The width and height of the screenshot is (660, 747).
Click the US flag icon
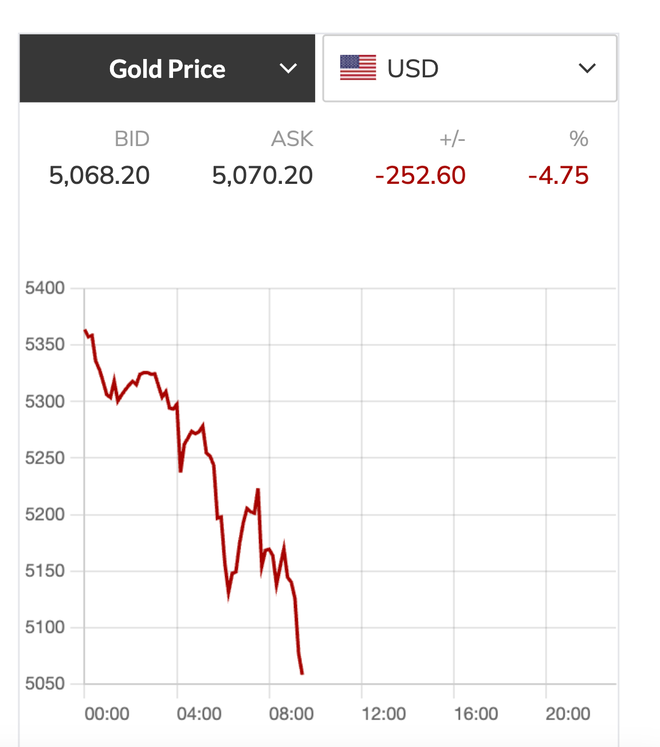358,69
